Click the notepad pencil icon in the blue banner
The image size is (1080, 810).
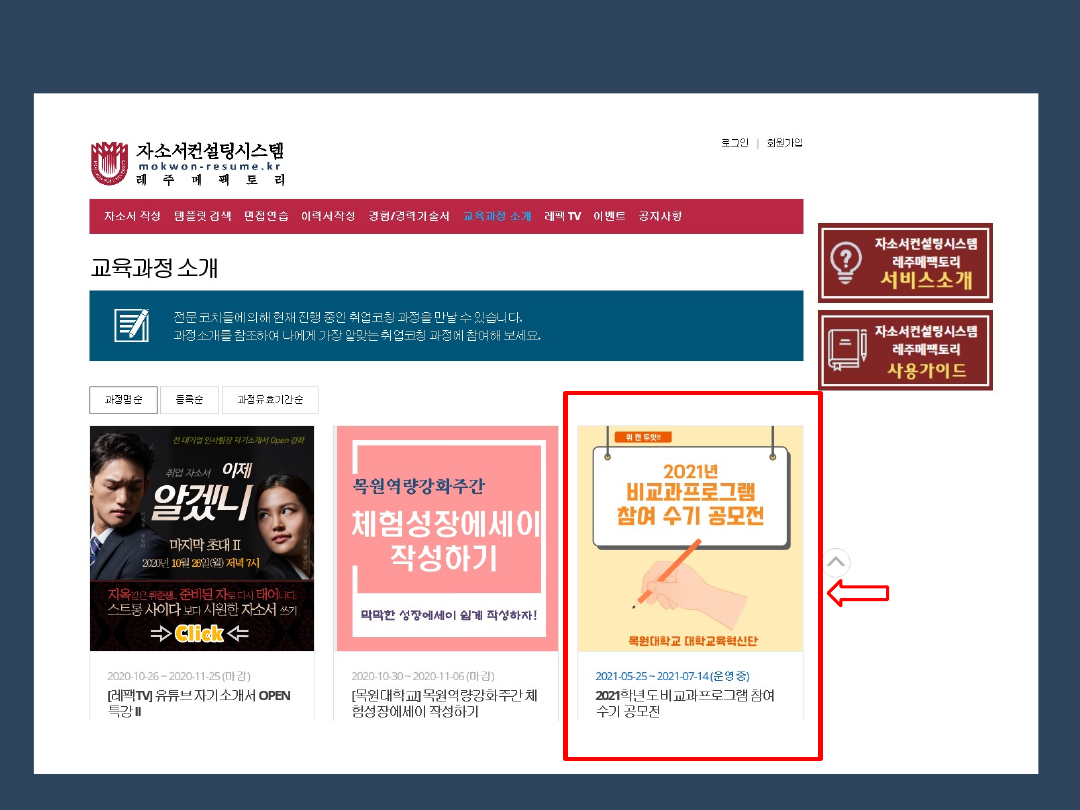pyautogui.click(x=131, y=325)
